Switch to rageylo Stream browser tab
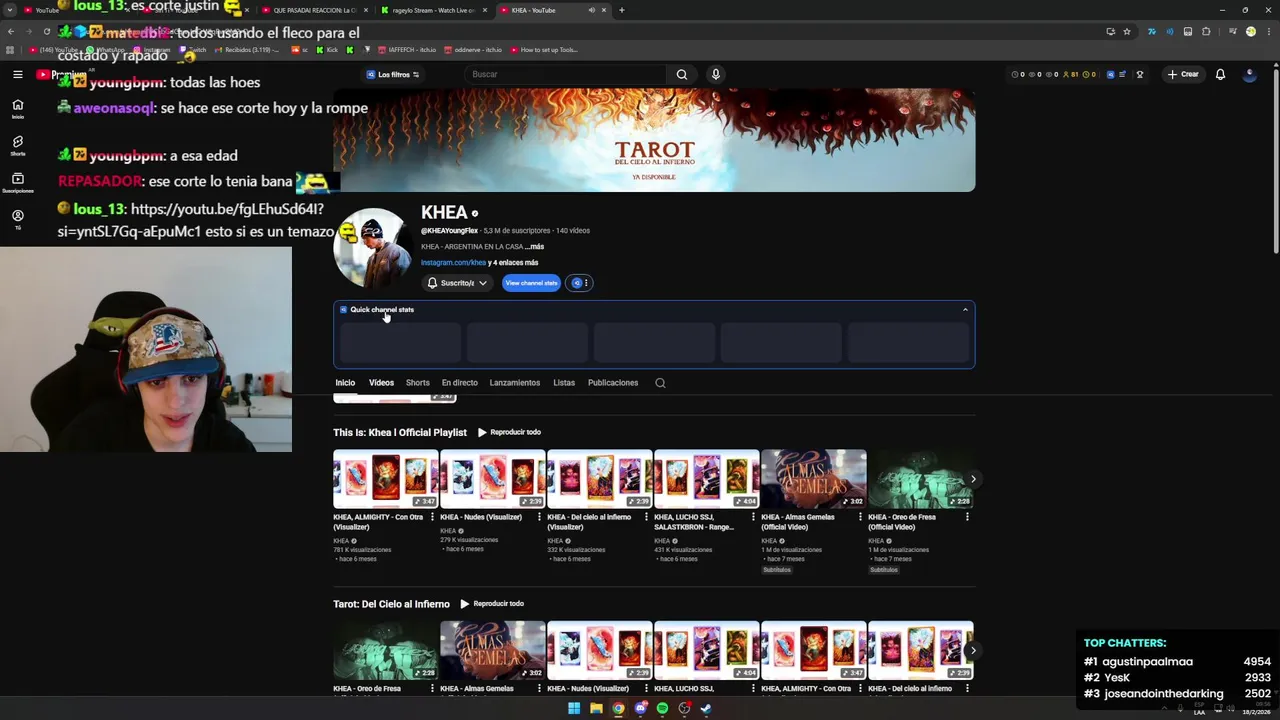Screen dimensions: 1280x720 coord(434,10)
